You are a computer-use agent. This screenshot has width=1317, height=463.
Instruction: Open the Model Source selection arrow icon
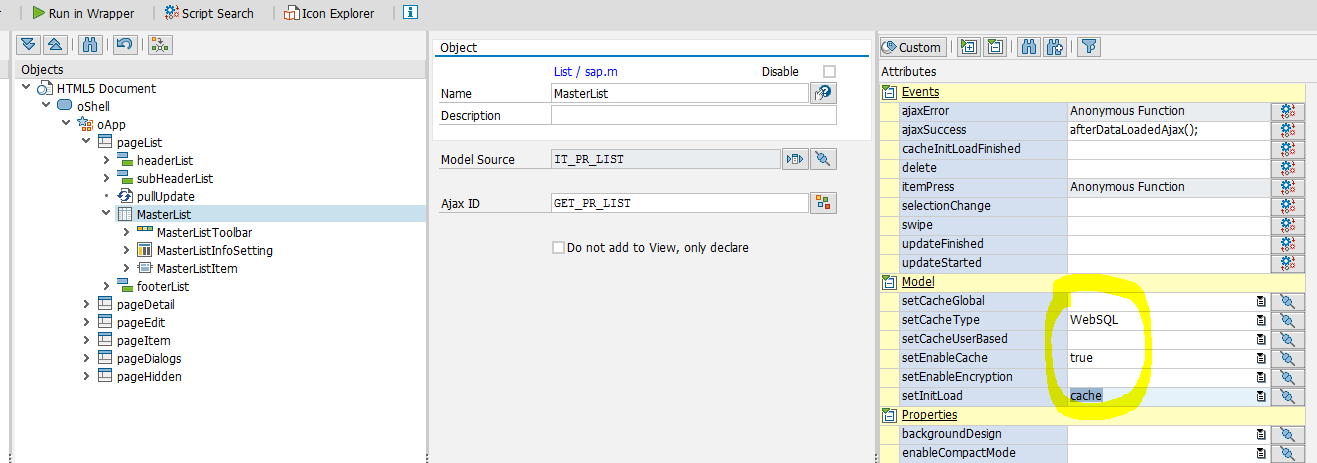(x=795, y=159)
